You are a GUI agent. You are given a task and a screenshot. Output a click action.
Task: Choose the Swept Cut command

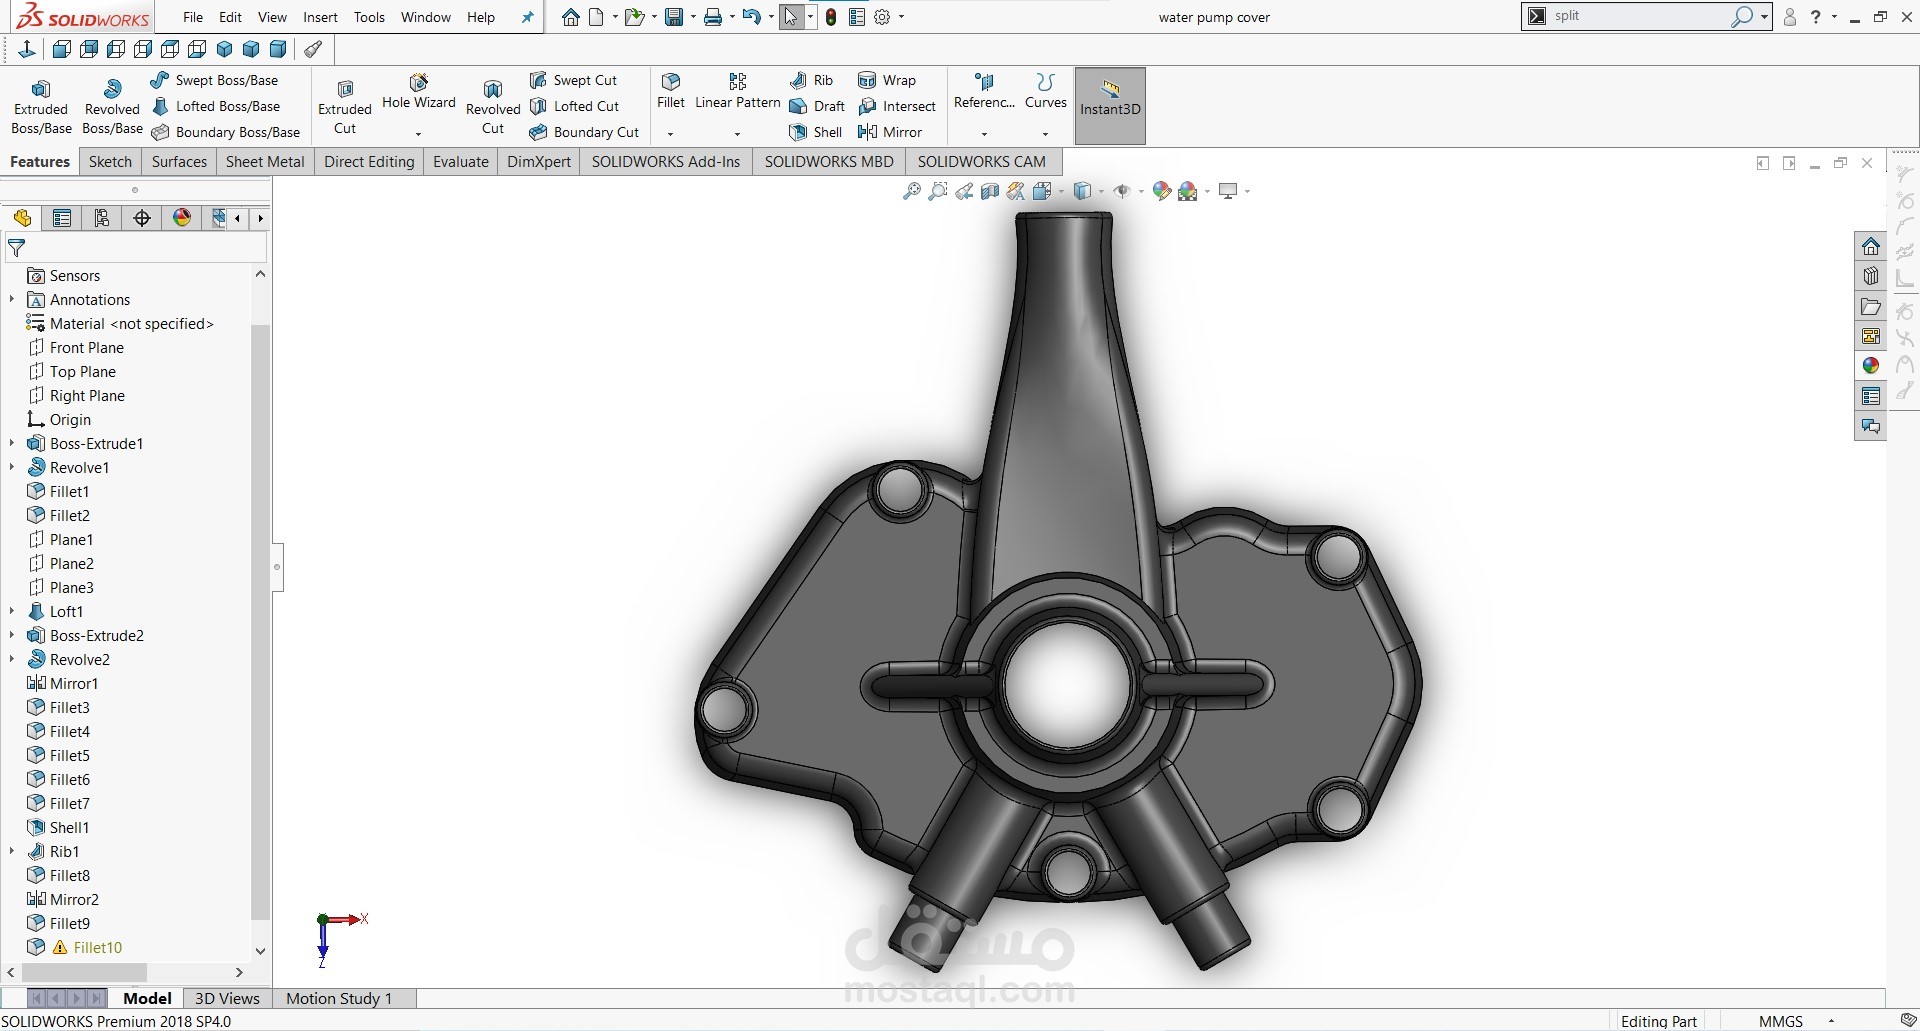point(573,80)
